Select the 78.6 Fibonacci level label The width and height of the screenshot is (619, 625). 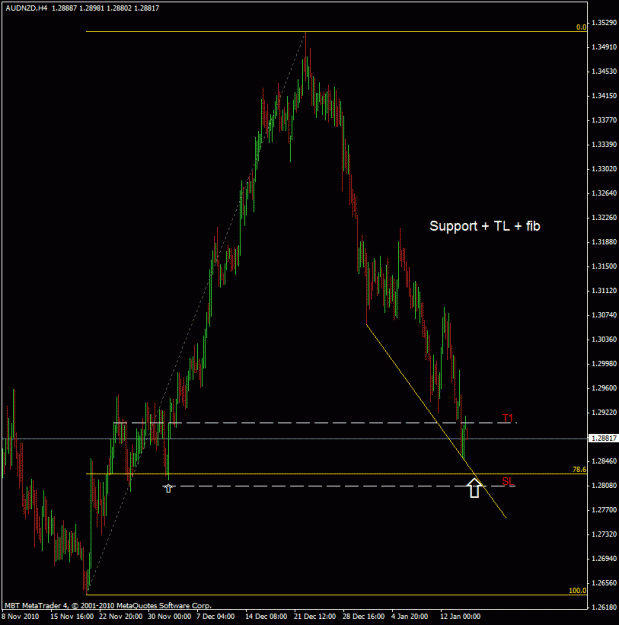click(579, 470)
